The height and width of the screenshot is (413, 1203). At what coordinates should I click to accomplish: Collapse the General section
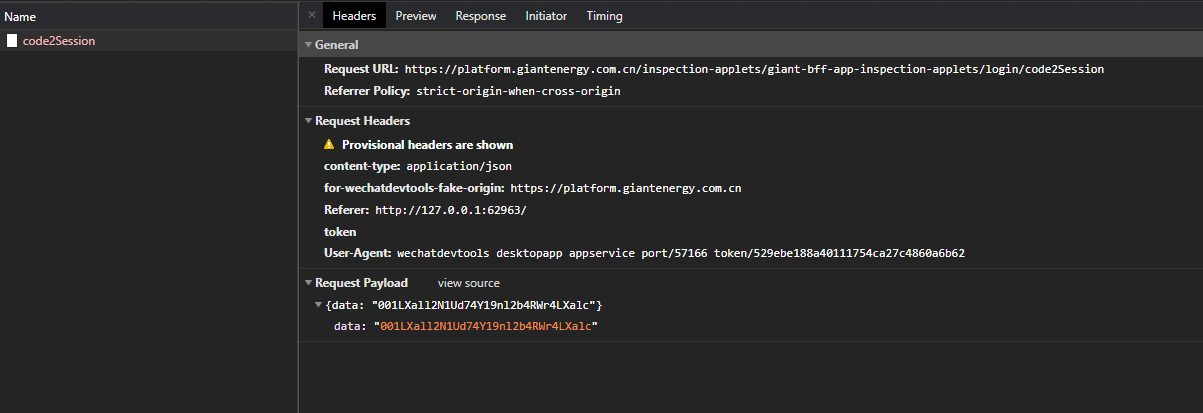(x=308, y=45)
